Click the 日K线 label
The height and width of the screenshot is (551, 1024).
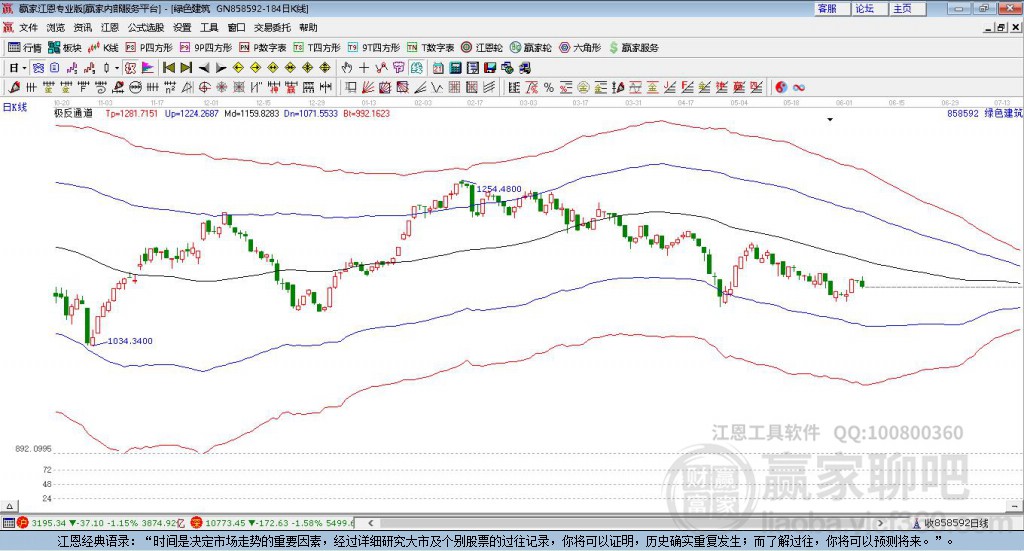point(15,107)
